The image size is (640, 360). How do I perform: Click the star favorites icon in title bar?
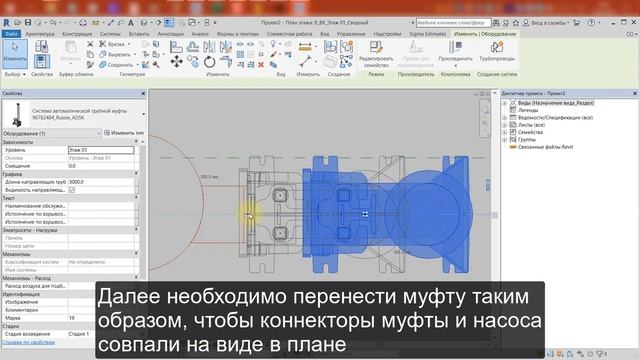[516, 23]
